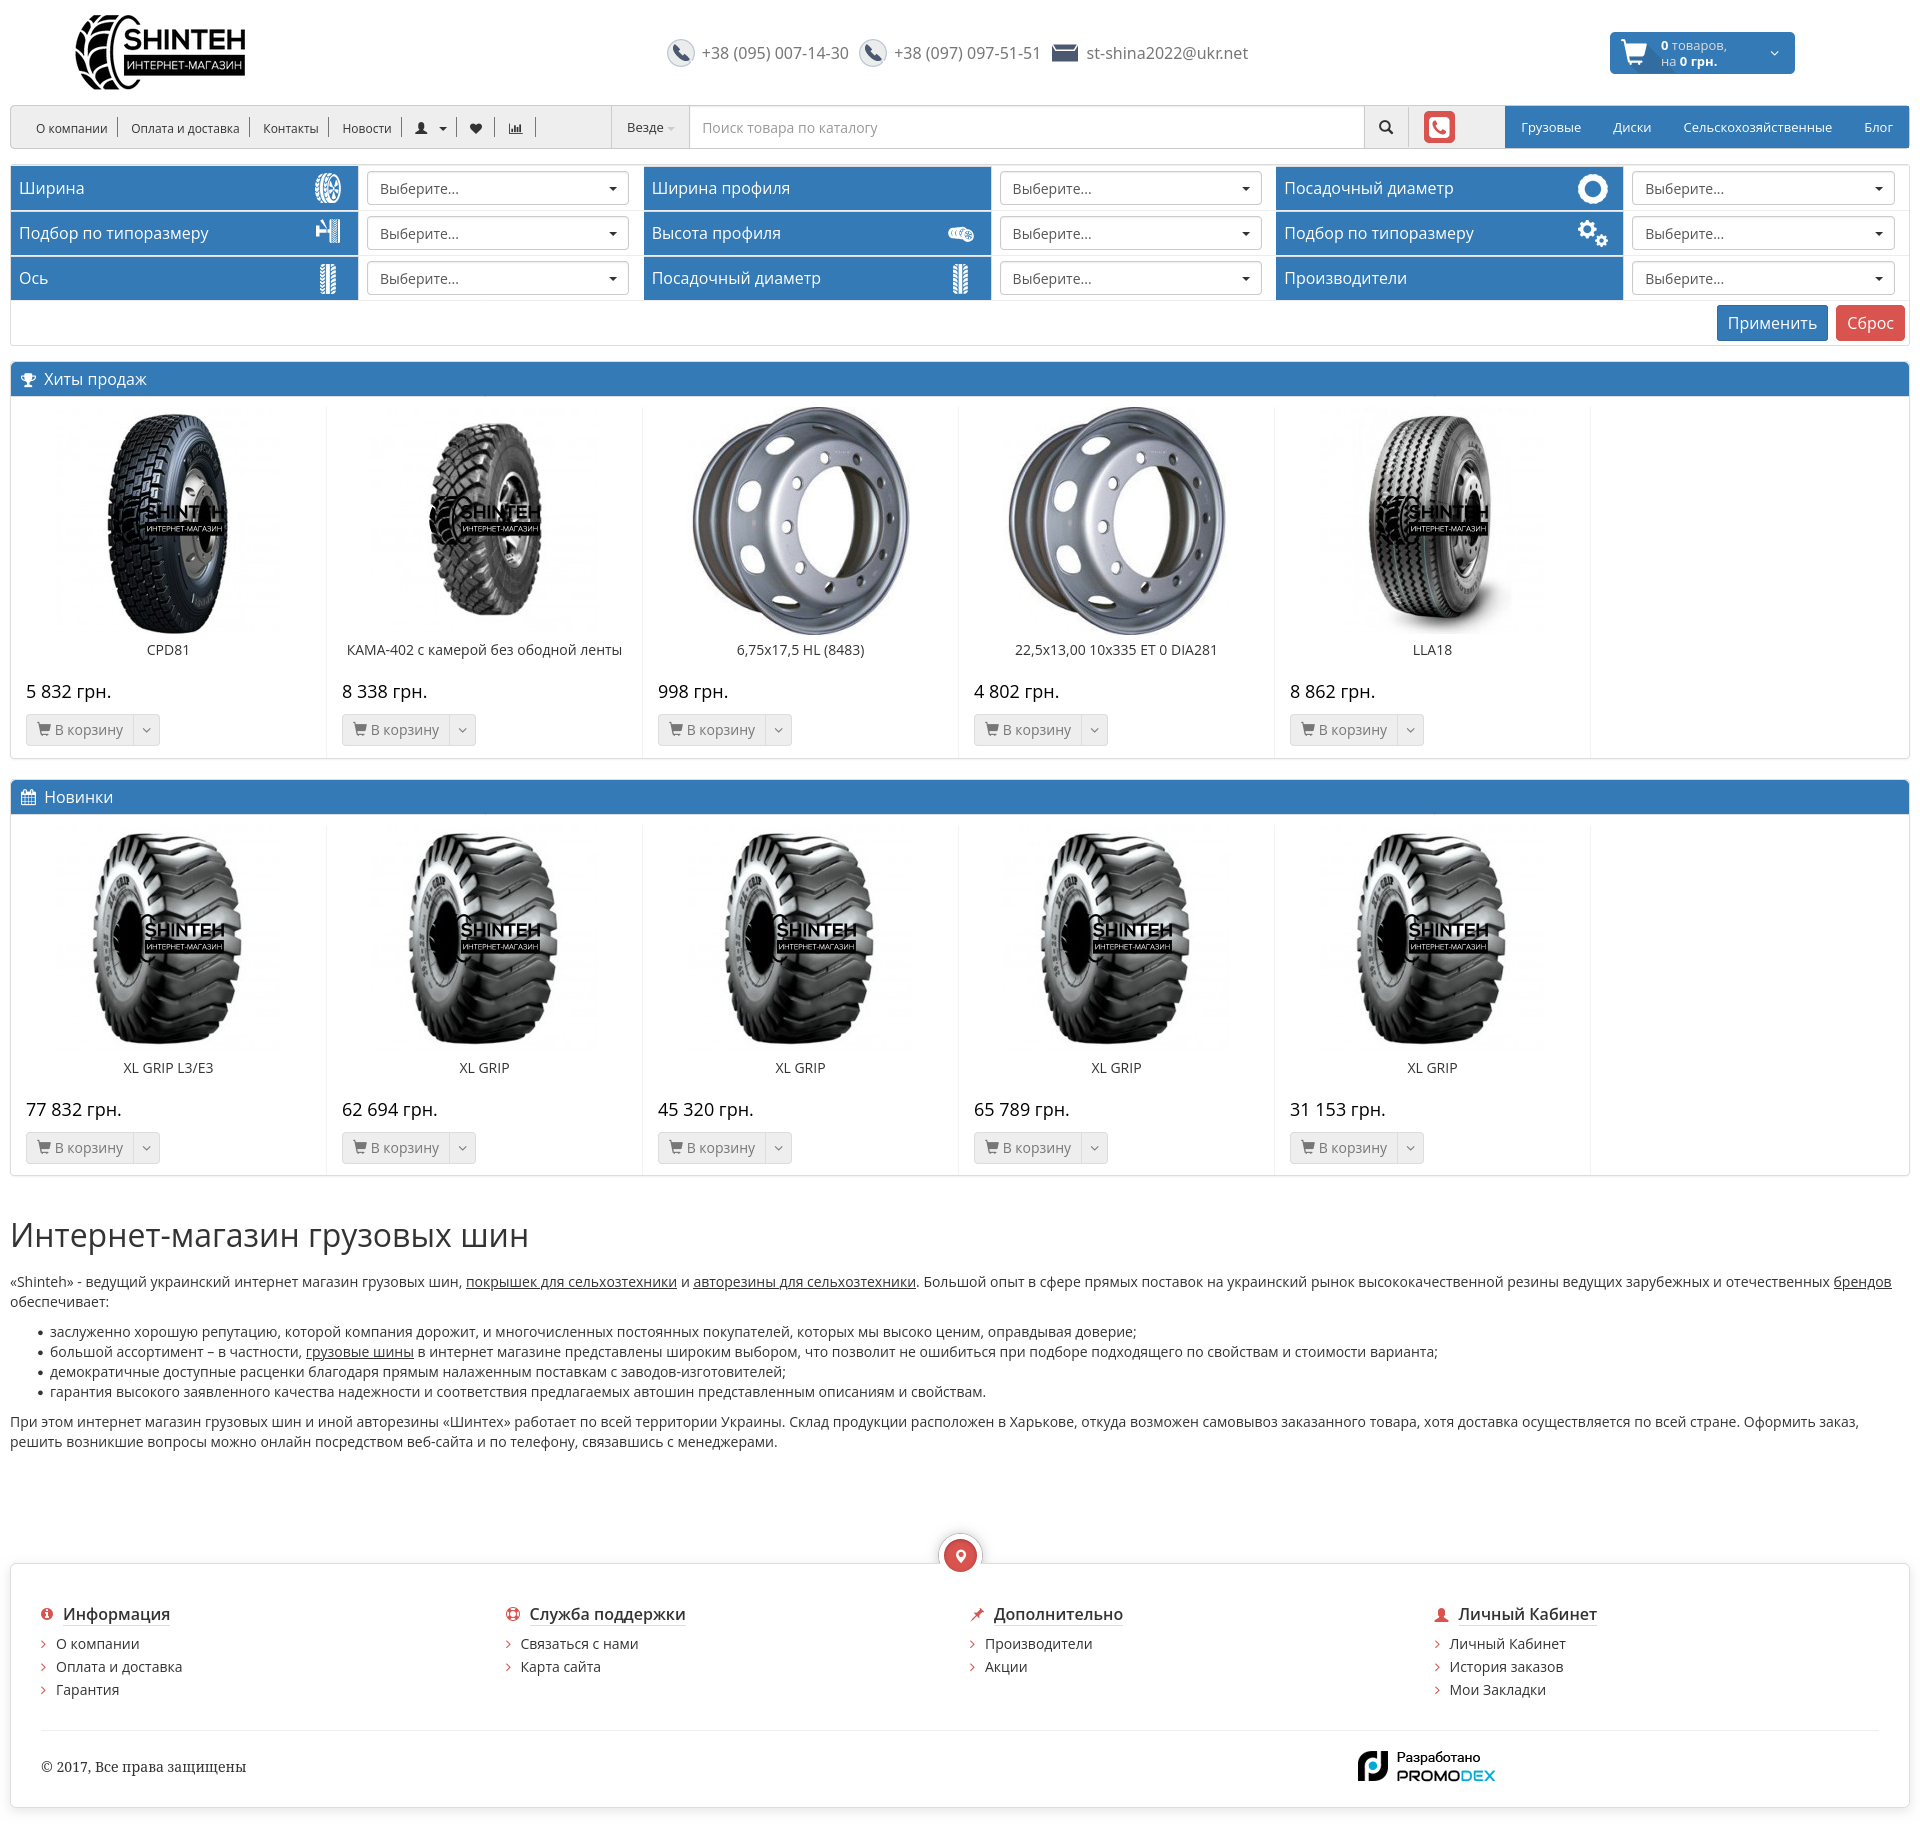The image size is (1920, 1828).
Task: Open the user account dropdown icon
Action: [x=430, y=128]
